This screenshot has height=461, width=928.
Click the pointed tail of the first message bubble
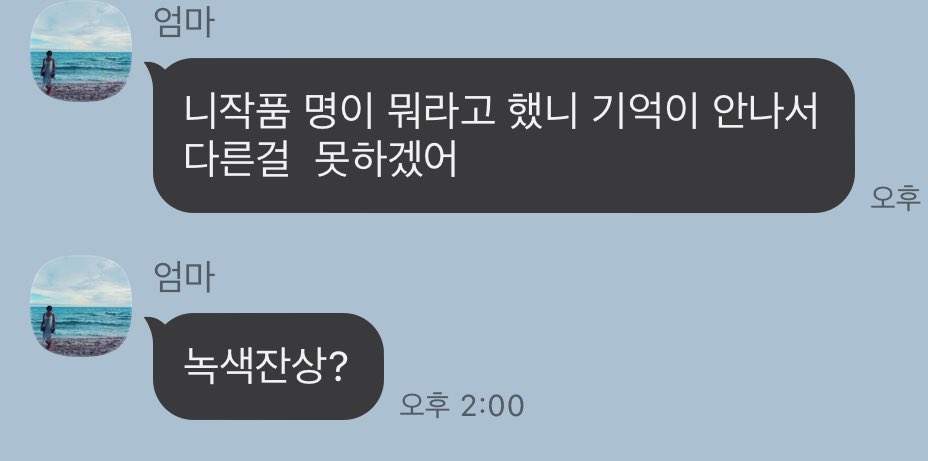point(150,68)
